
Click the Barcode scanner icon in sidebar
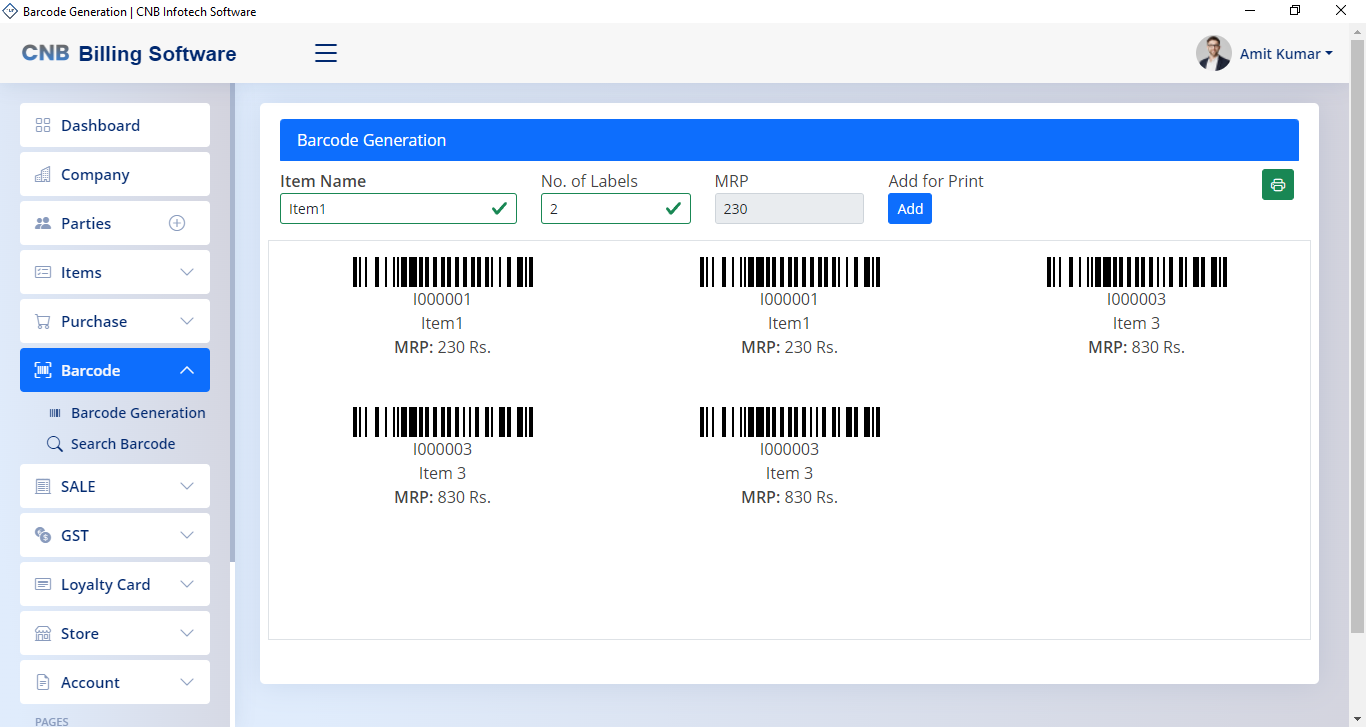pyautogui.click(x=43, y=370)
